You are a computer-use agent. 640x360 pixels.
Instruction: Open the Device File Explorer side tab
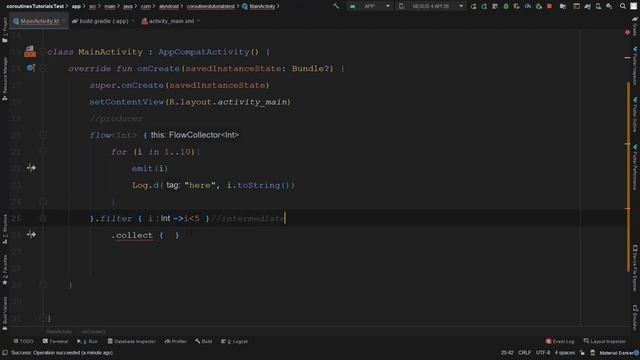click(635, 268)
